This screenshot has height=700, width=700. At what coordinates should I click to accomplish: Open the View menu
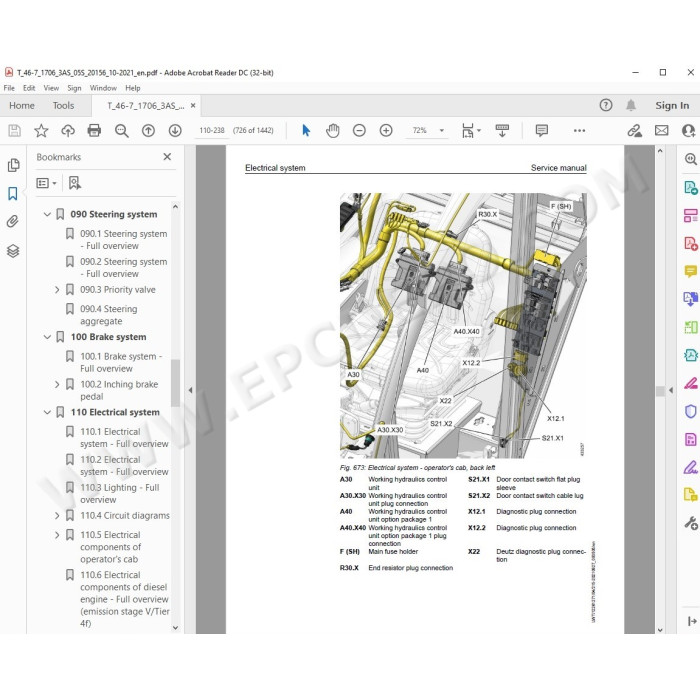pyautogui.click(x=51, y=88)
